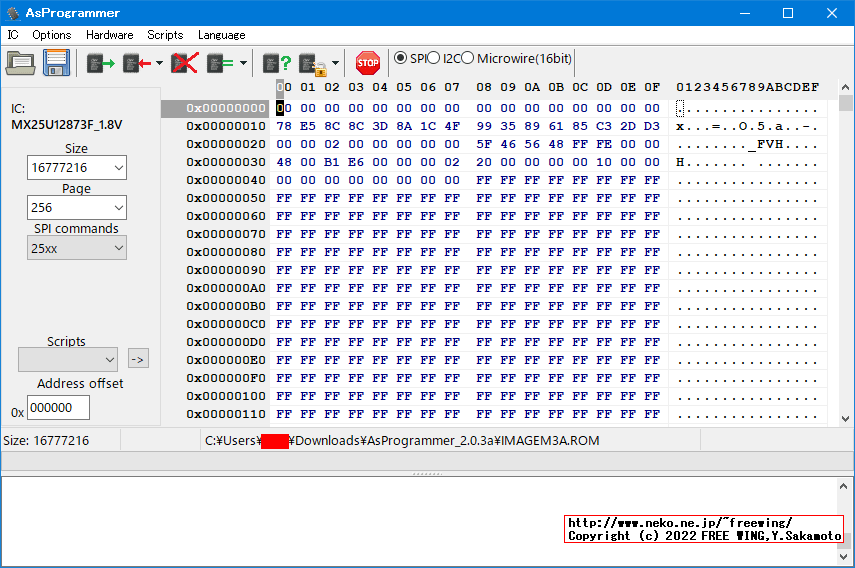Expand the write IC options arrow
855x568 pixels.
(159, 63)
